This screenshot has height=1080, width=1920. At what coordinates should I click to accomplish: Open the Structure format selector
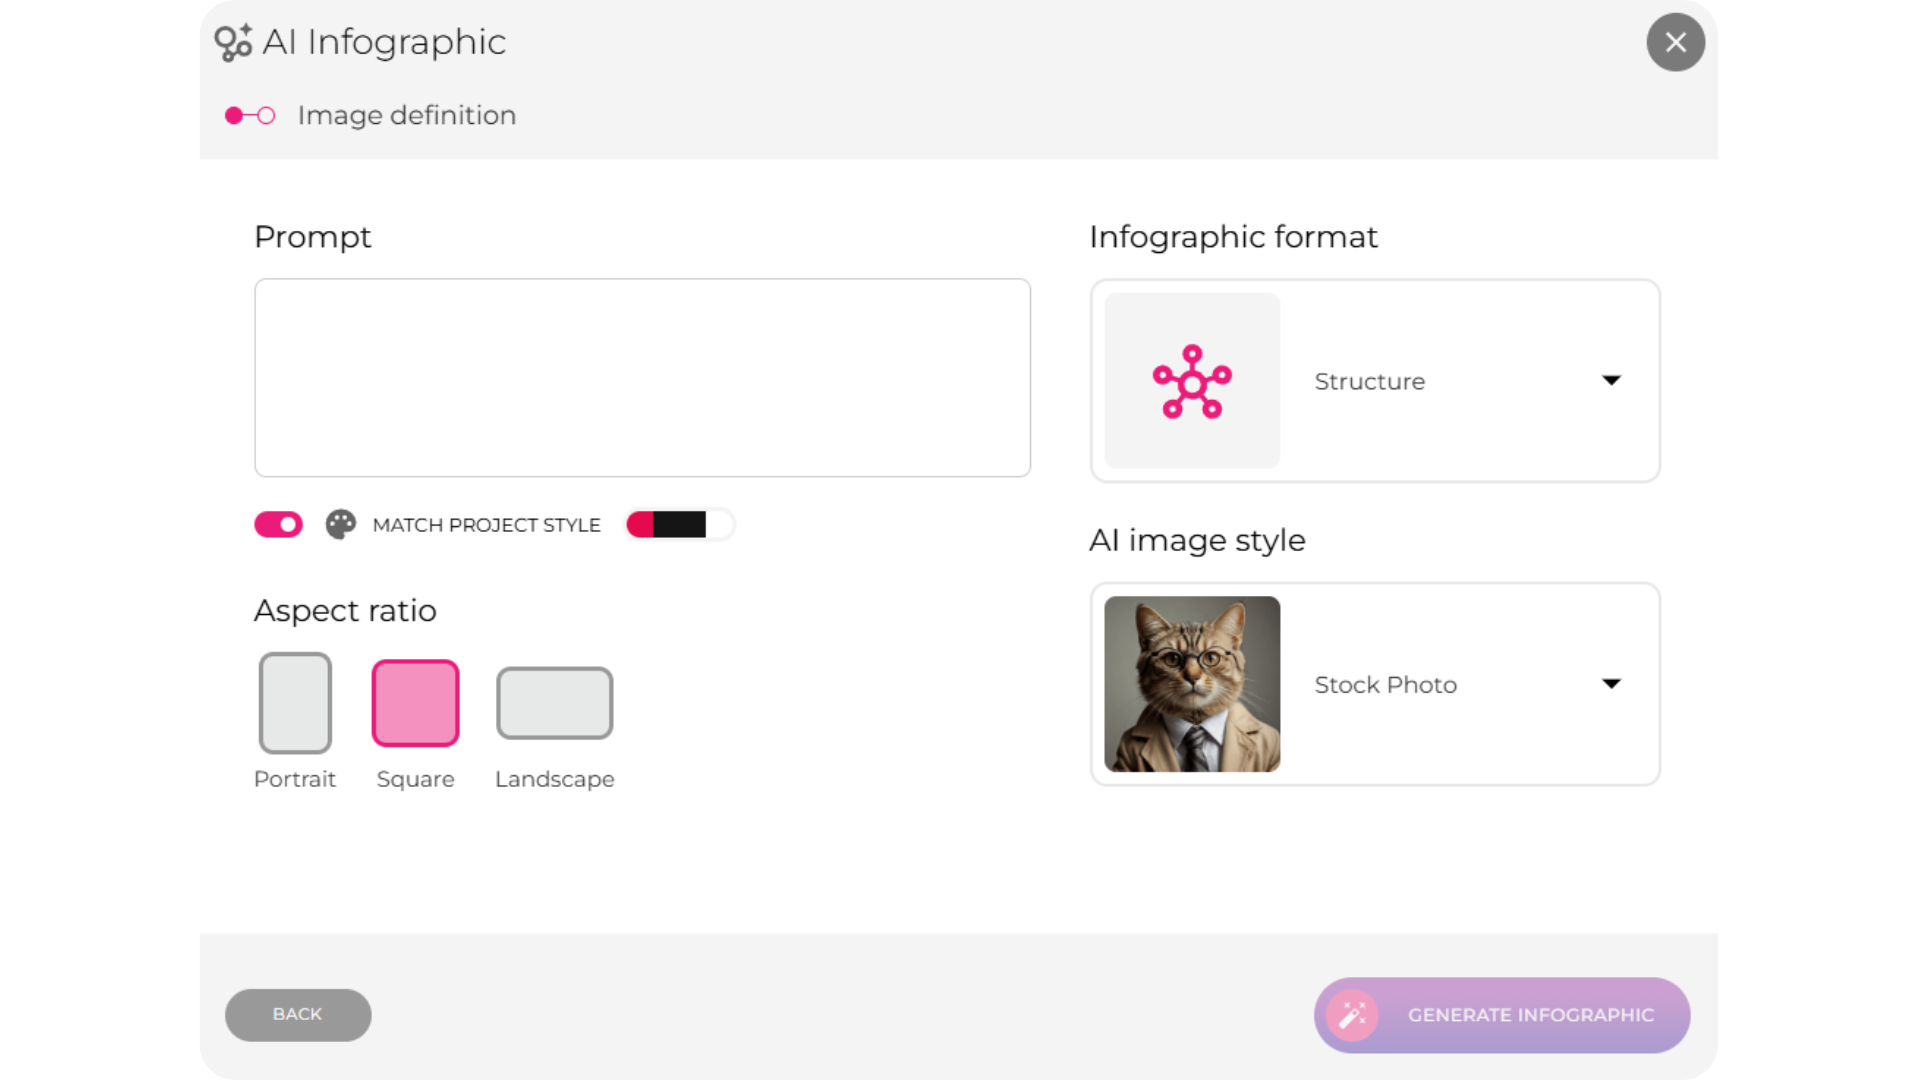coord(1375,381)
